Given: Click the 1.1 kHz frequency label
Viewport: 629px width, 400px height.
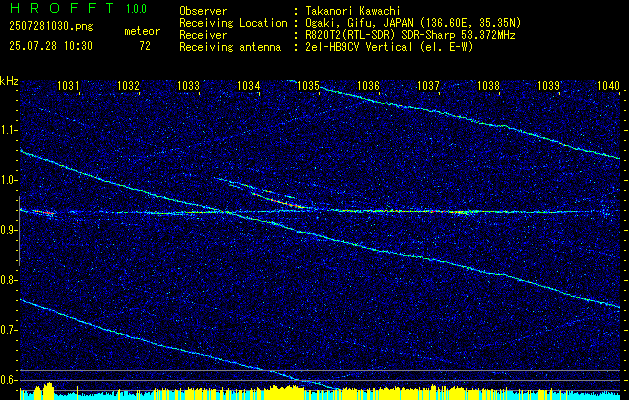Looking at the screenshot, I should 9,130.
